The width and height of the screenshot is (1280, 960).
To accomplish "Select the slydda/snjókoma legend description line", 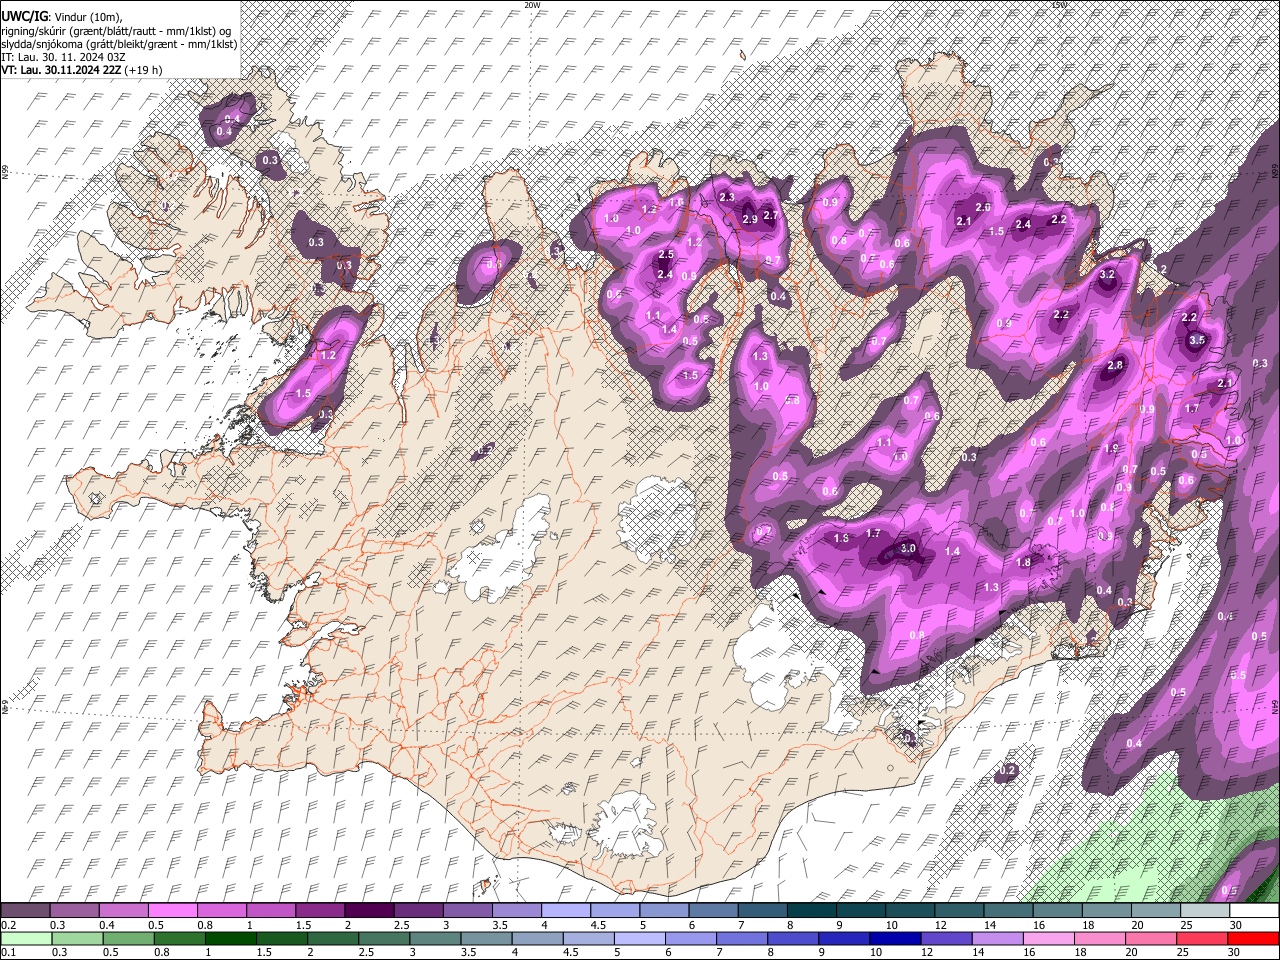I will click(119, 44).
